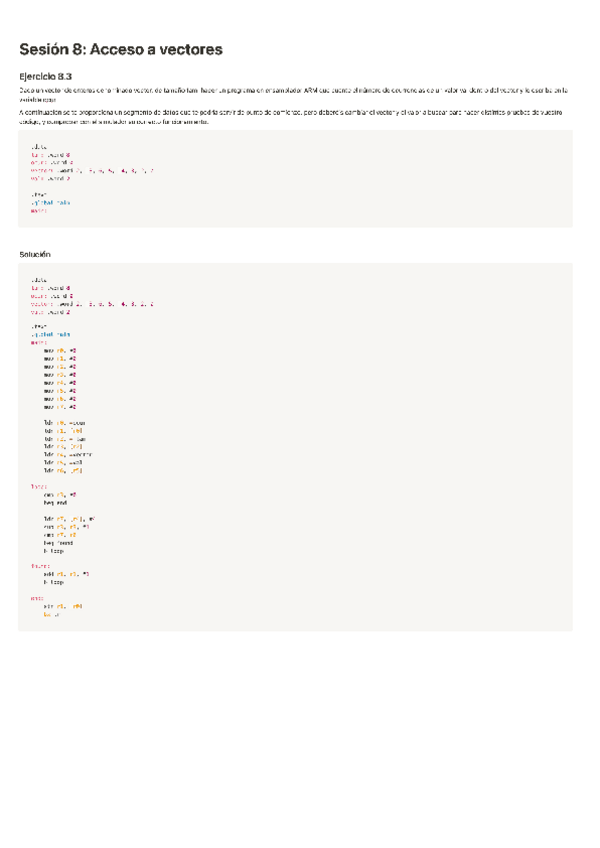Click the ".data" line in the first code block
This screenshot has width=600, height=848.
[39, 146]
